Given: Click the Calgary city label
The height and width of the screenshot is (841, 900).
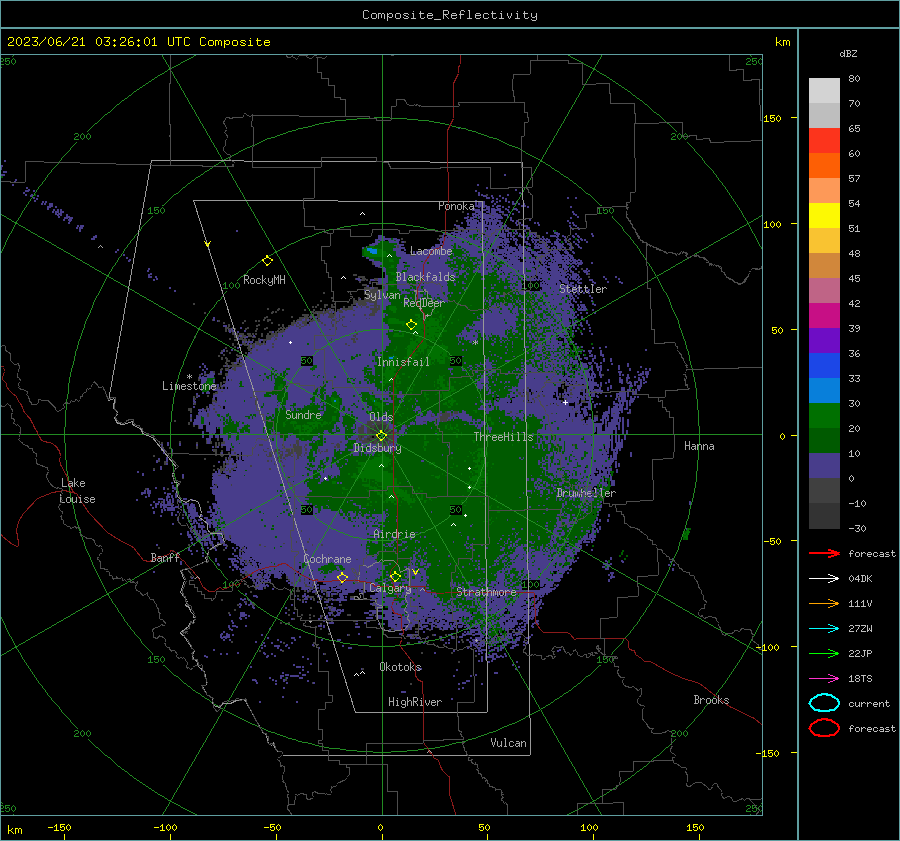Looking at the screenshot, I should coord(390,588).
